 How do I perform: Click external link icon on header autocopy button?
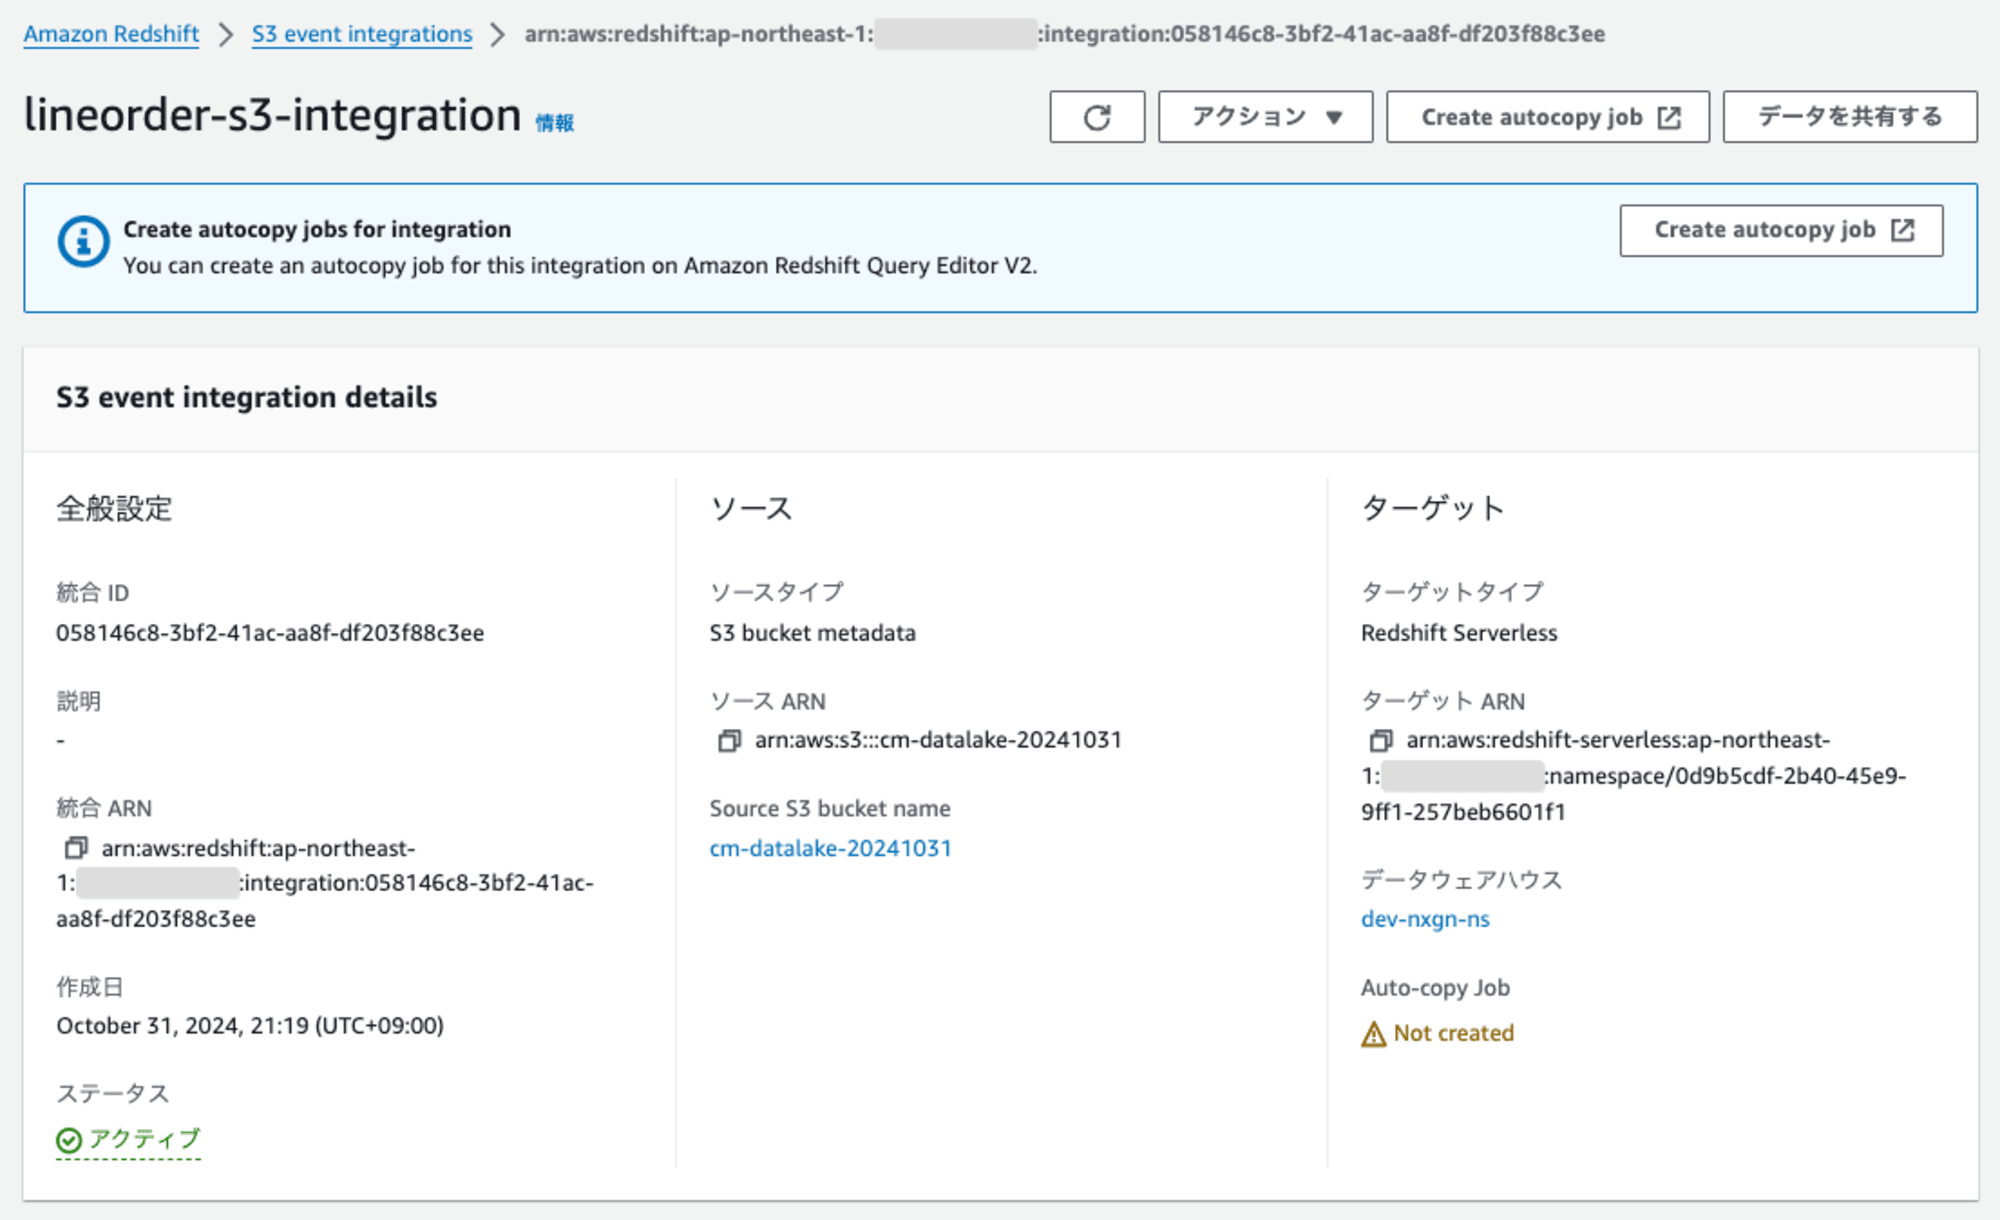pos(1669,118)
